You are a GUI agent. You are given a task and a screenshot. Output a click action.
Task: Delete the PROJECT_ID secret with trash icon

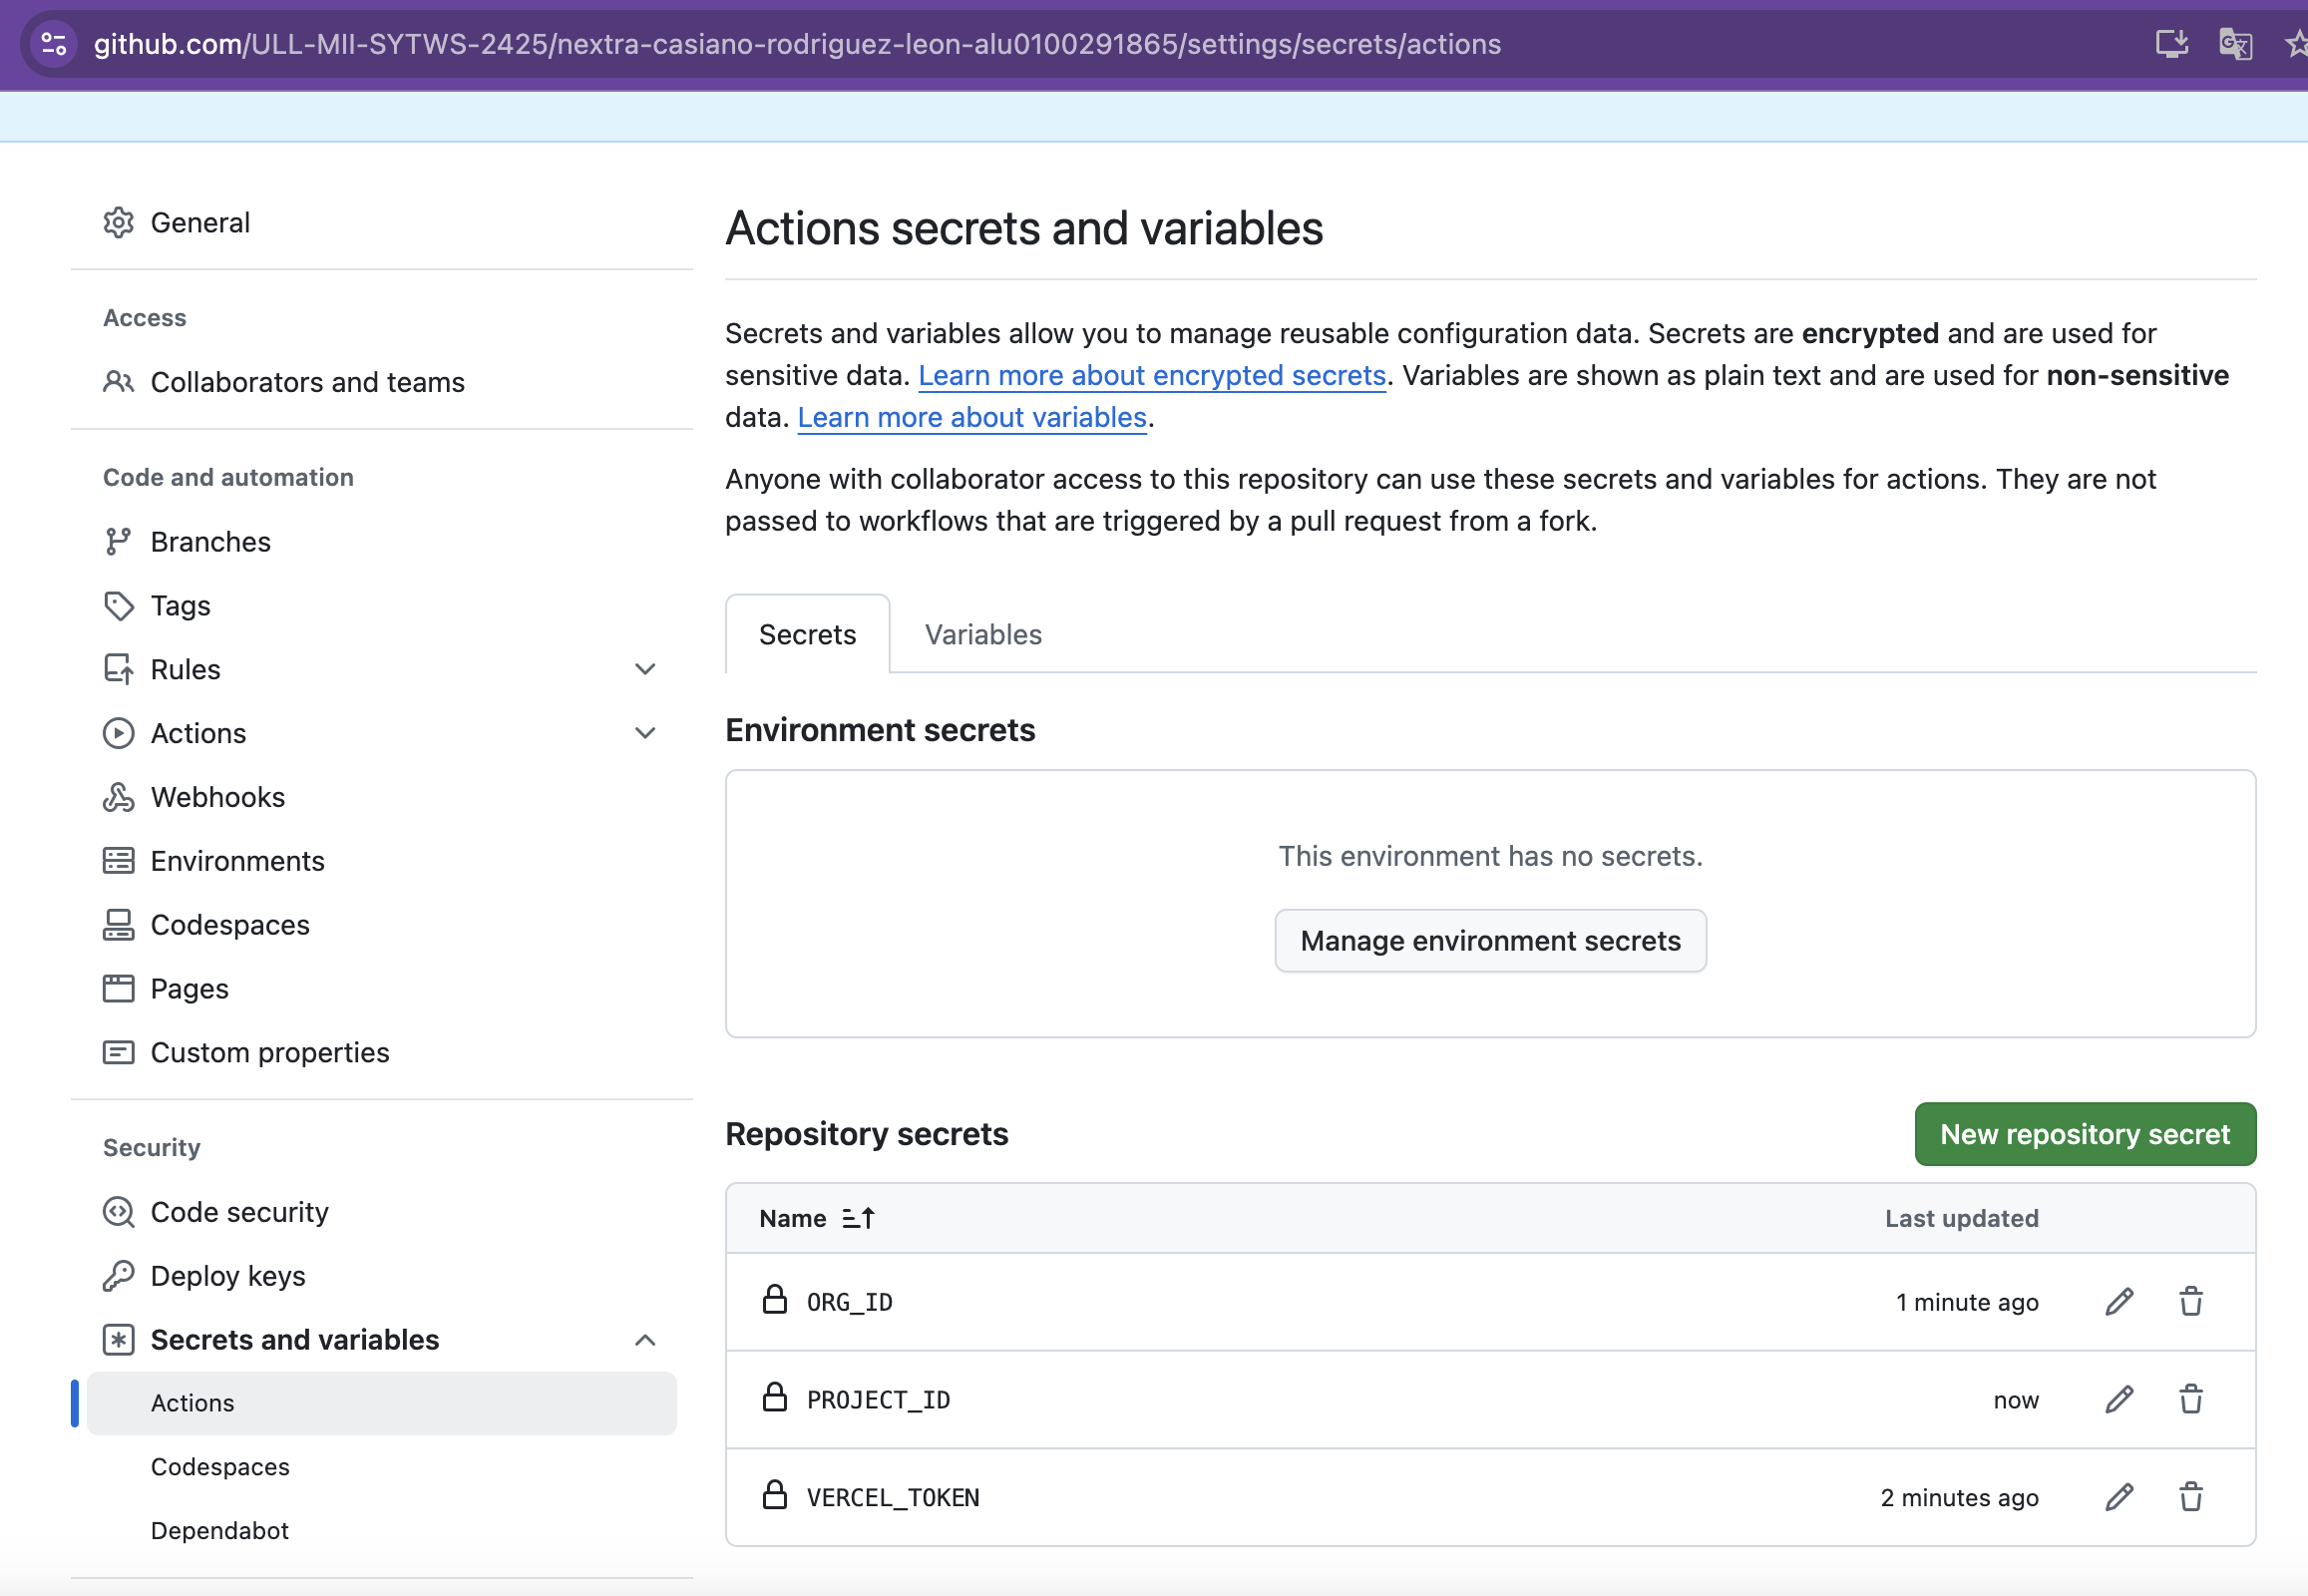(2191, 1399)
